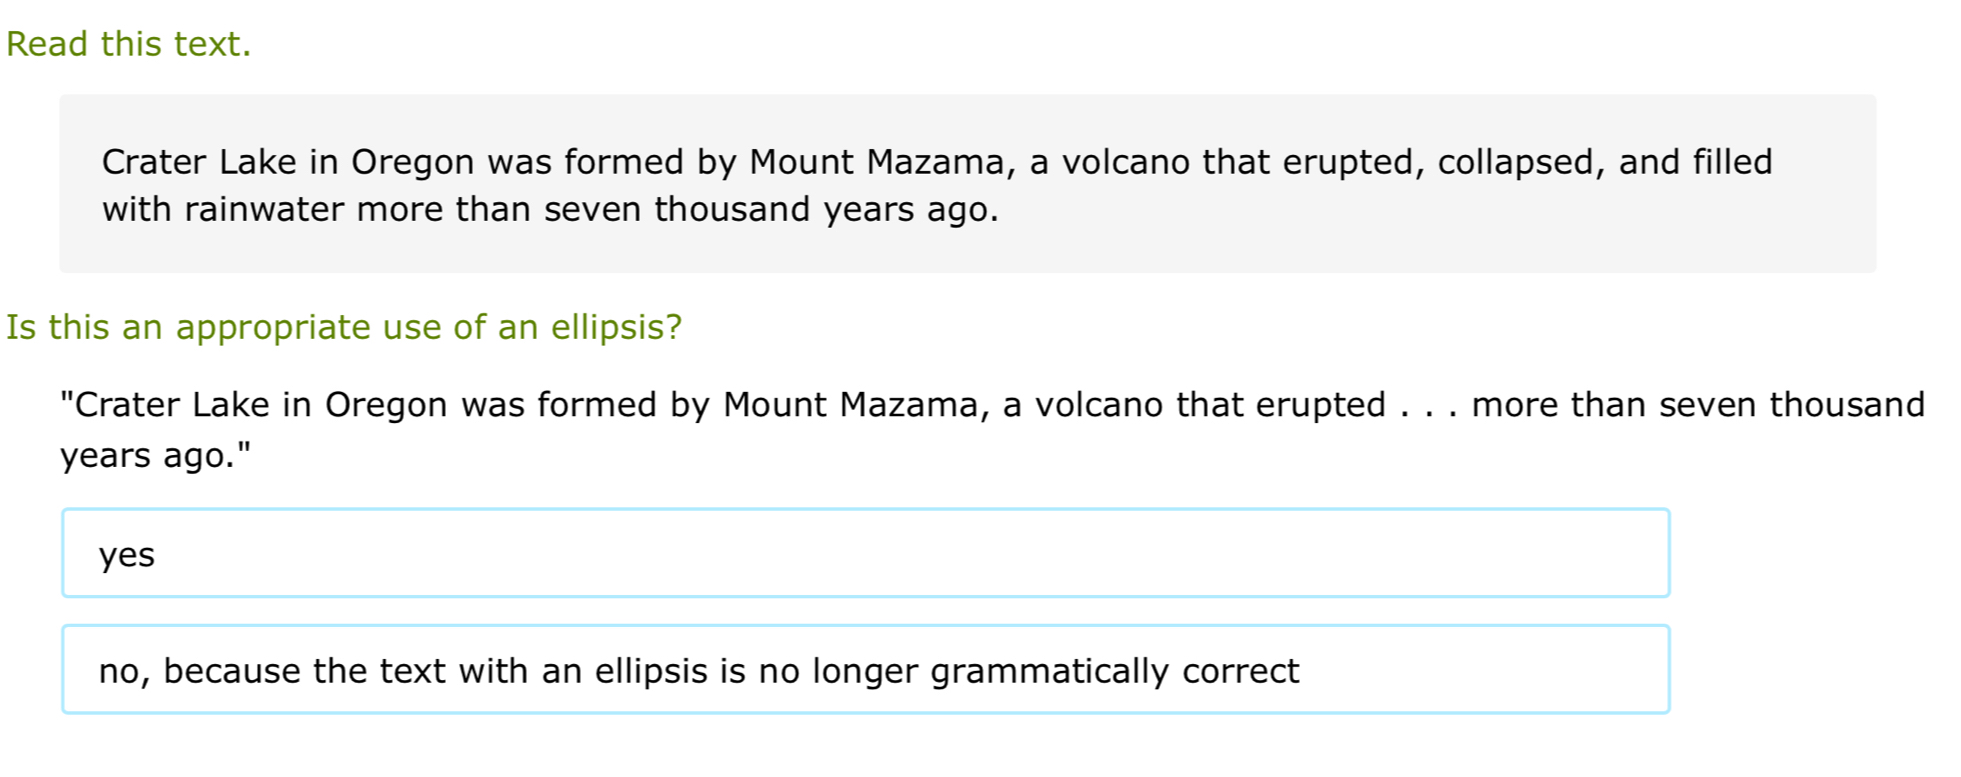Click the "Read this text." heading
Screen dimensions: 1961x777
[128, 44]
